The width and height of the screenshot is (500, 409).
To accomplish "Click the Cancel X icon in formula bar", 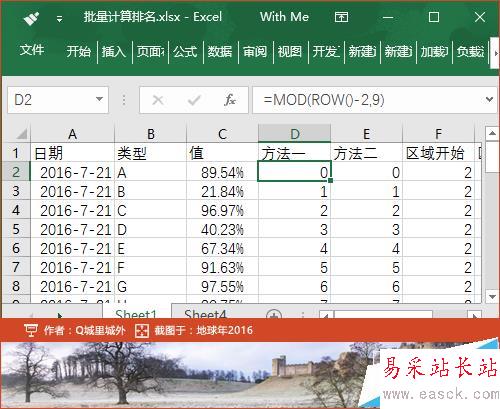I will pos(158,100).
